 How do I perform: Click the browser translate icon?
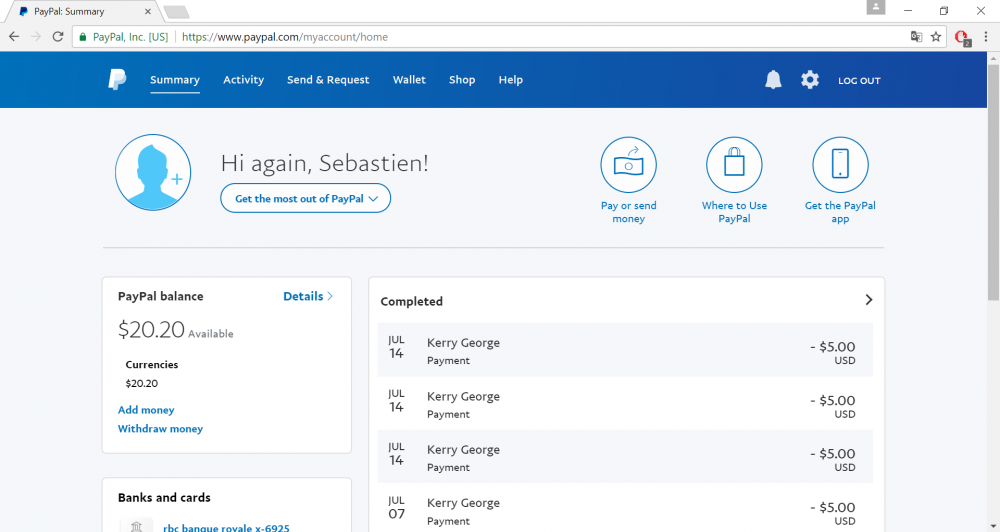tap(915, 37)
